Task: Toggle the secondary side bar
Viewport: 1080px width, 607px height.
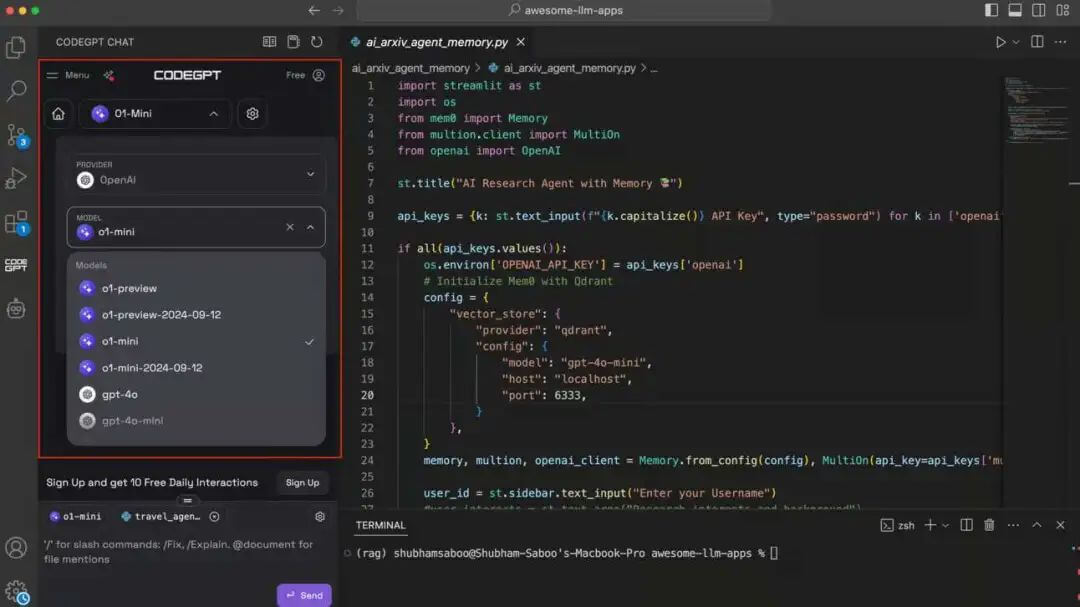Action: (1039, 10)
